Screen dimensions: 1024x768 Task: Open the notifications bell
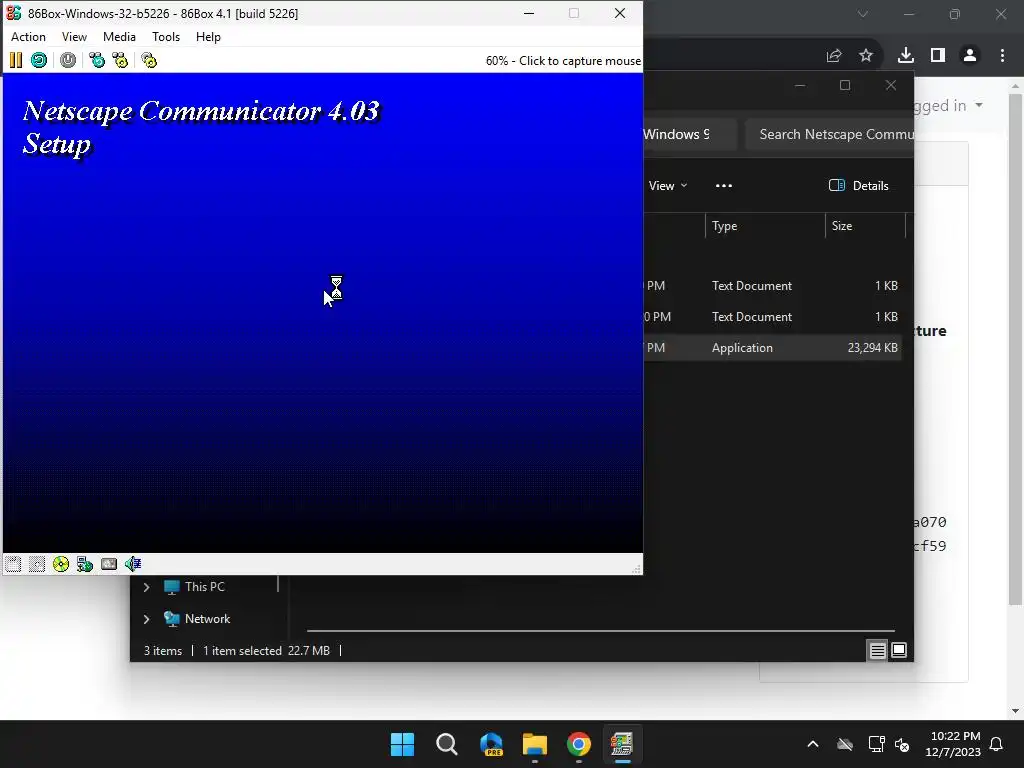(997, 744)
